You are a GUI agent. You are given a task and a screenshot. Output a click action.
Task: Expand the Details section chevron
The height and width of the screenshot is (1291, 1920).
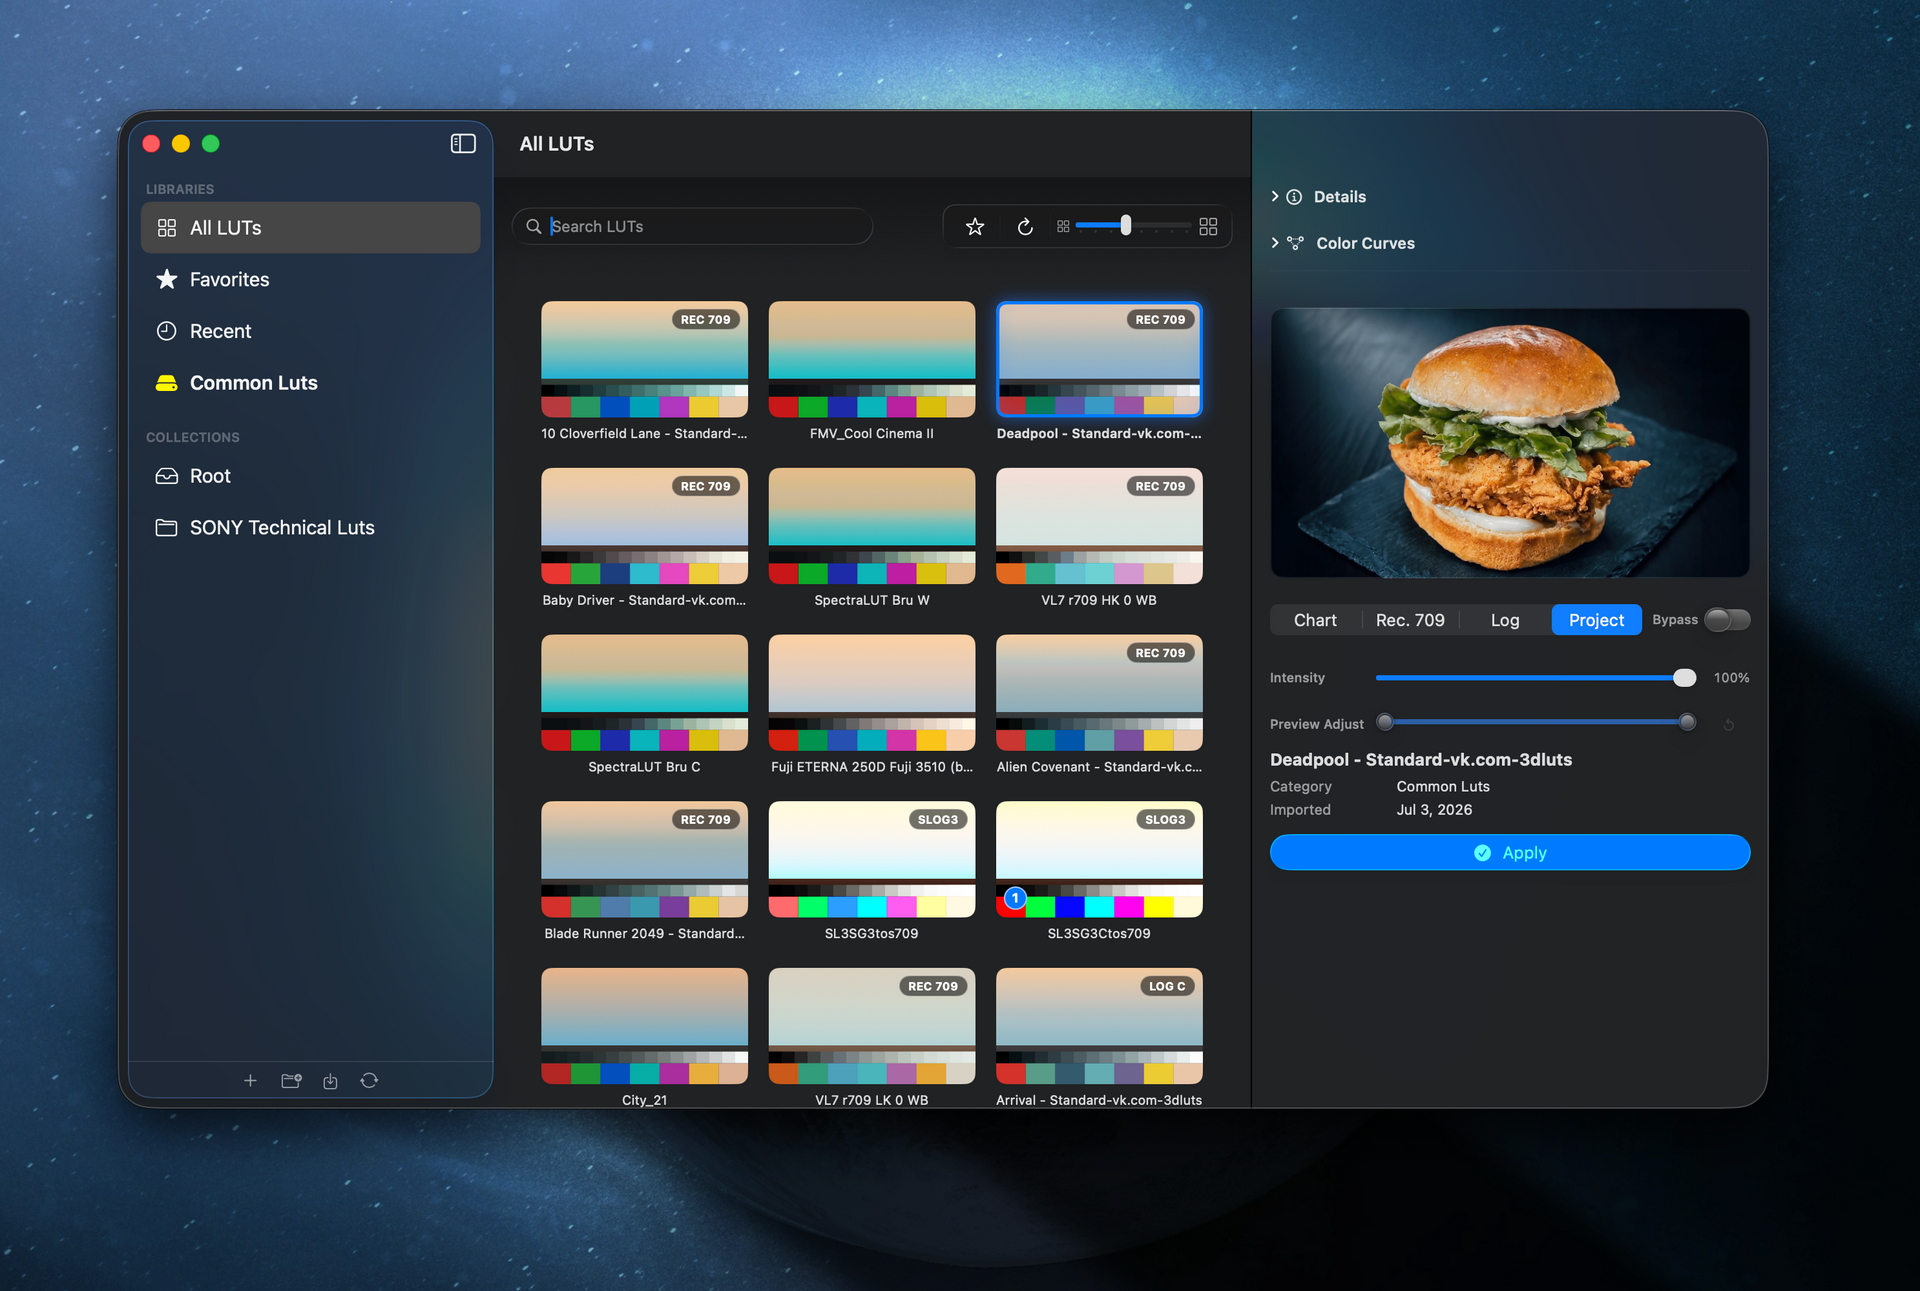[1275, 197]
